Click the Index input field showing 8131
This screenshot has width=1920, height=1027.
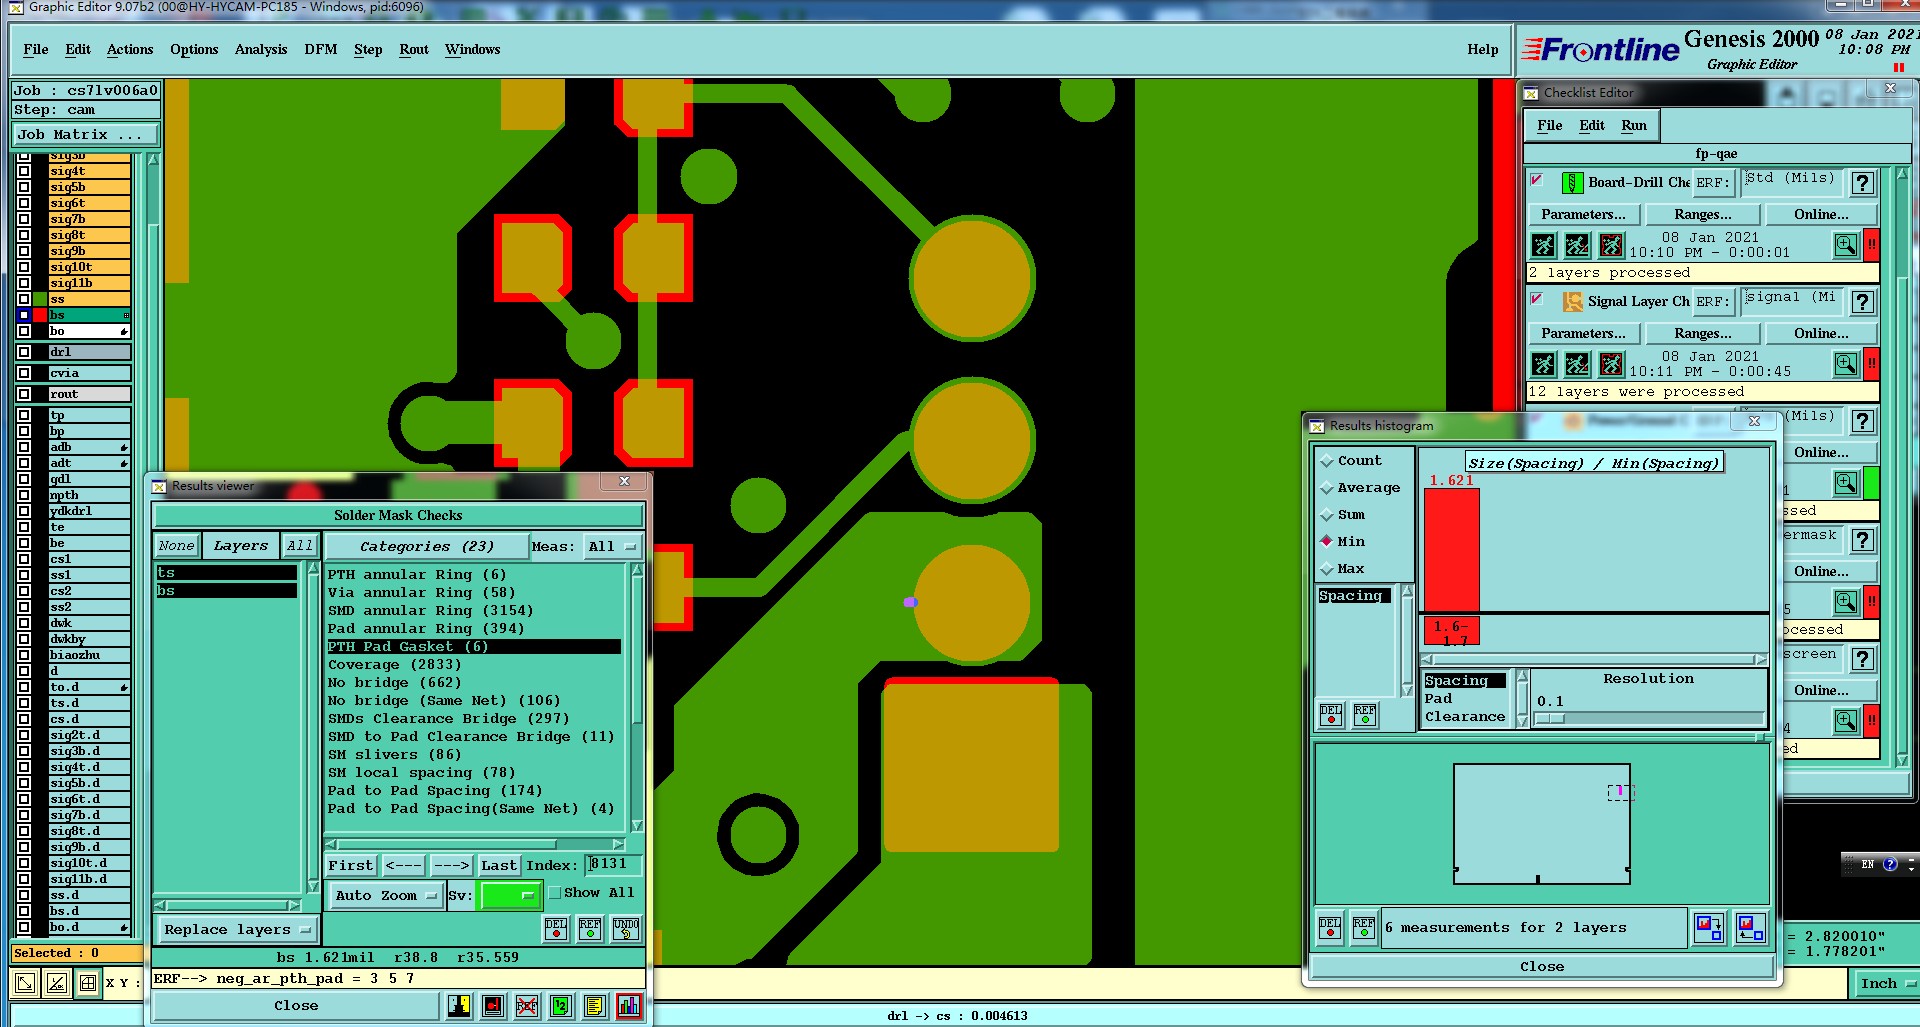(613, 865)
